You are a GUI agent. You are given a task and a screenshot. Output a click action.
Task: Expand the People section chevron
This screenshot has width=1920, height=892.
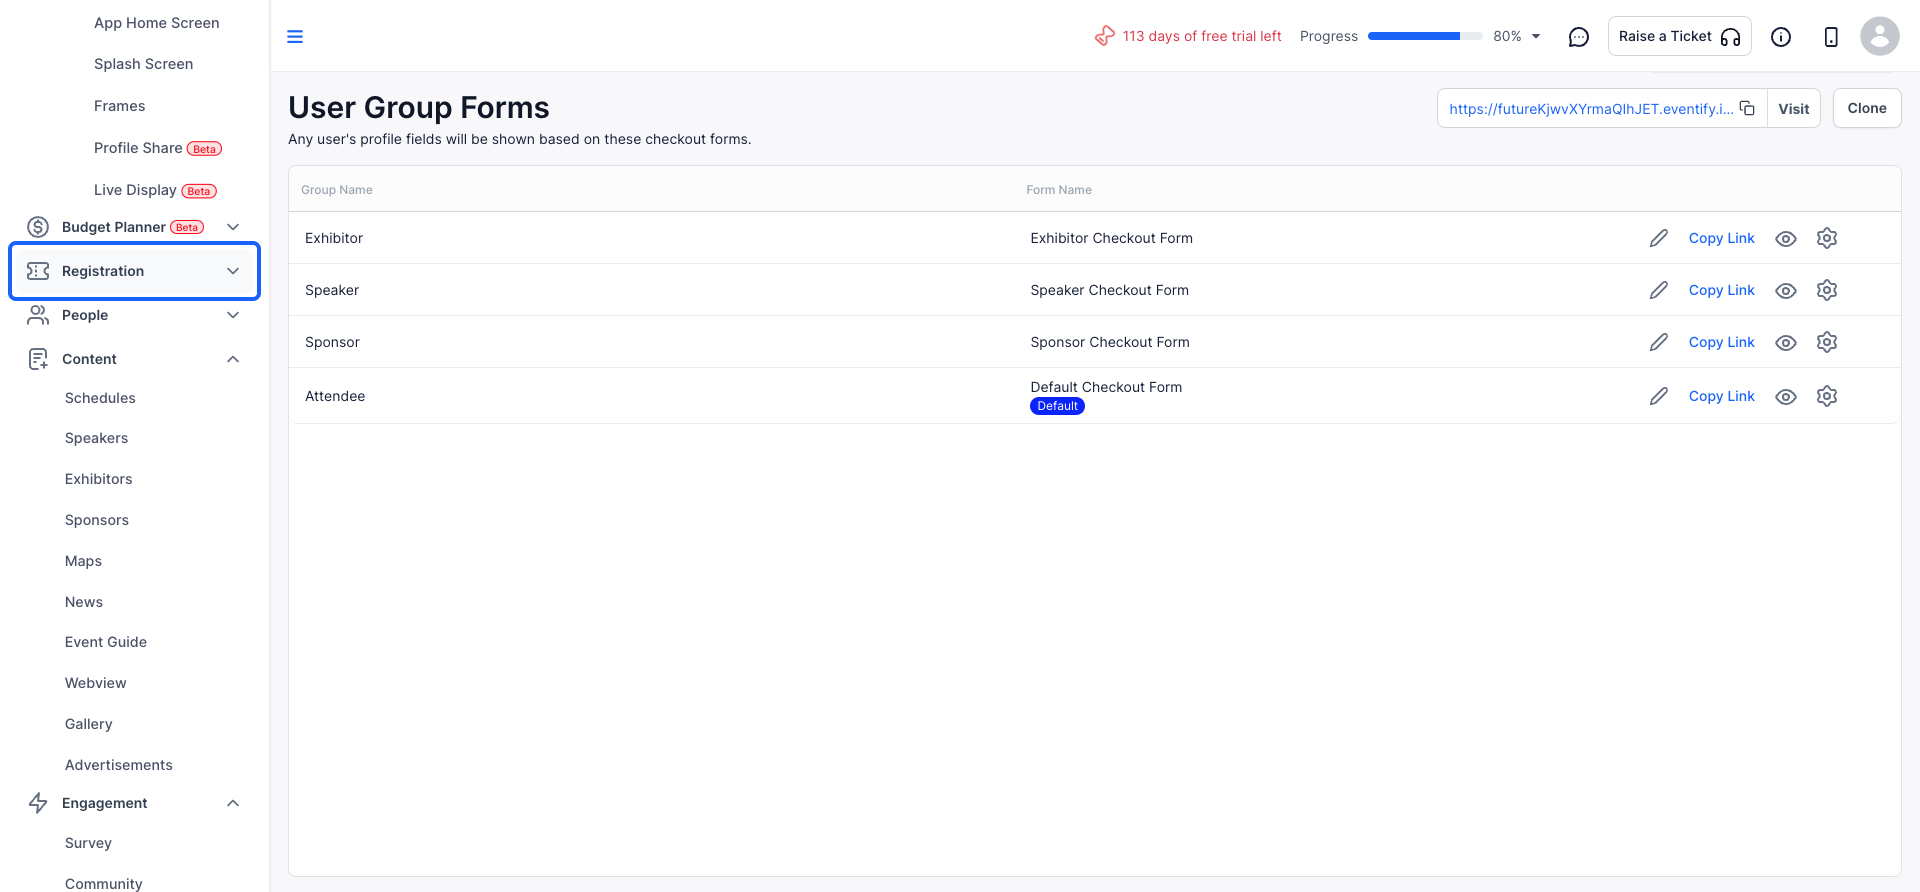tap(233, 315)
